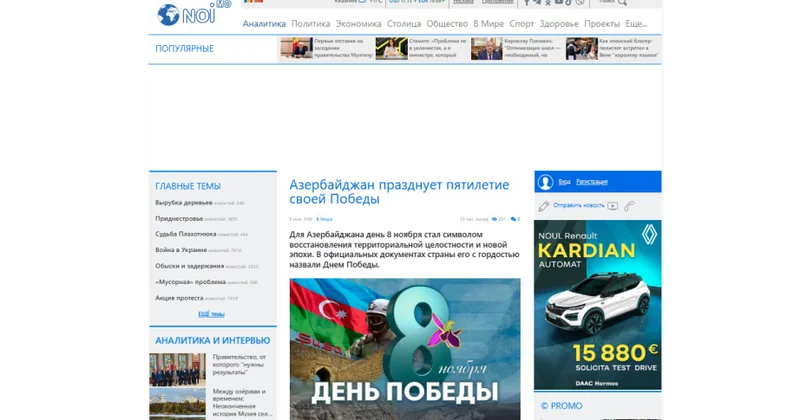Click the Регистрация link

click(592, 182)
